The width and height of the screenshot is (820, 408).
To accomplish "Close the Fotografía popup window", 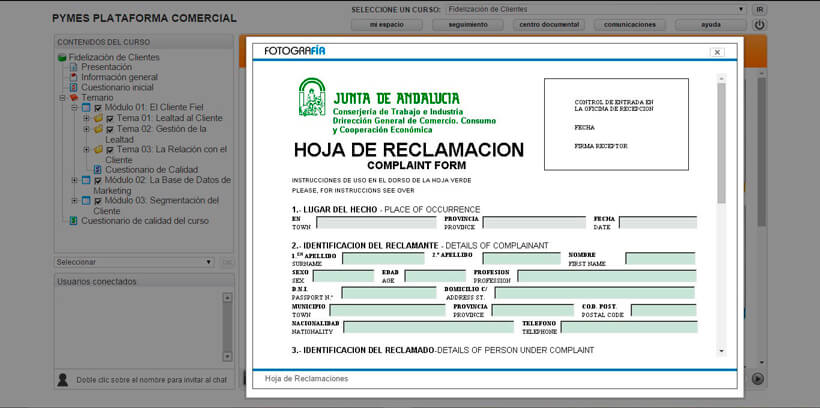I will tap(717, 52).
